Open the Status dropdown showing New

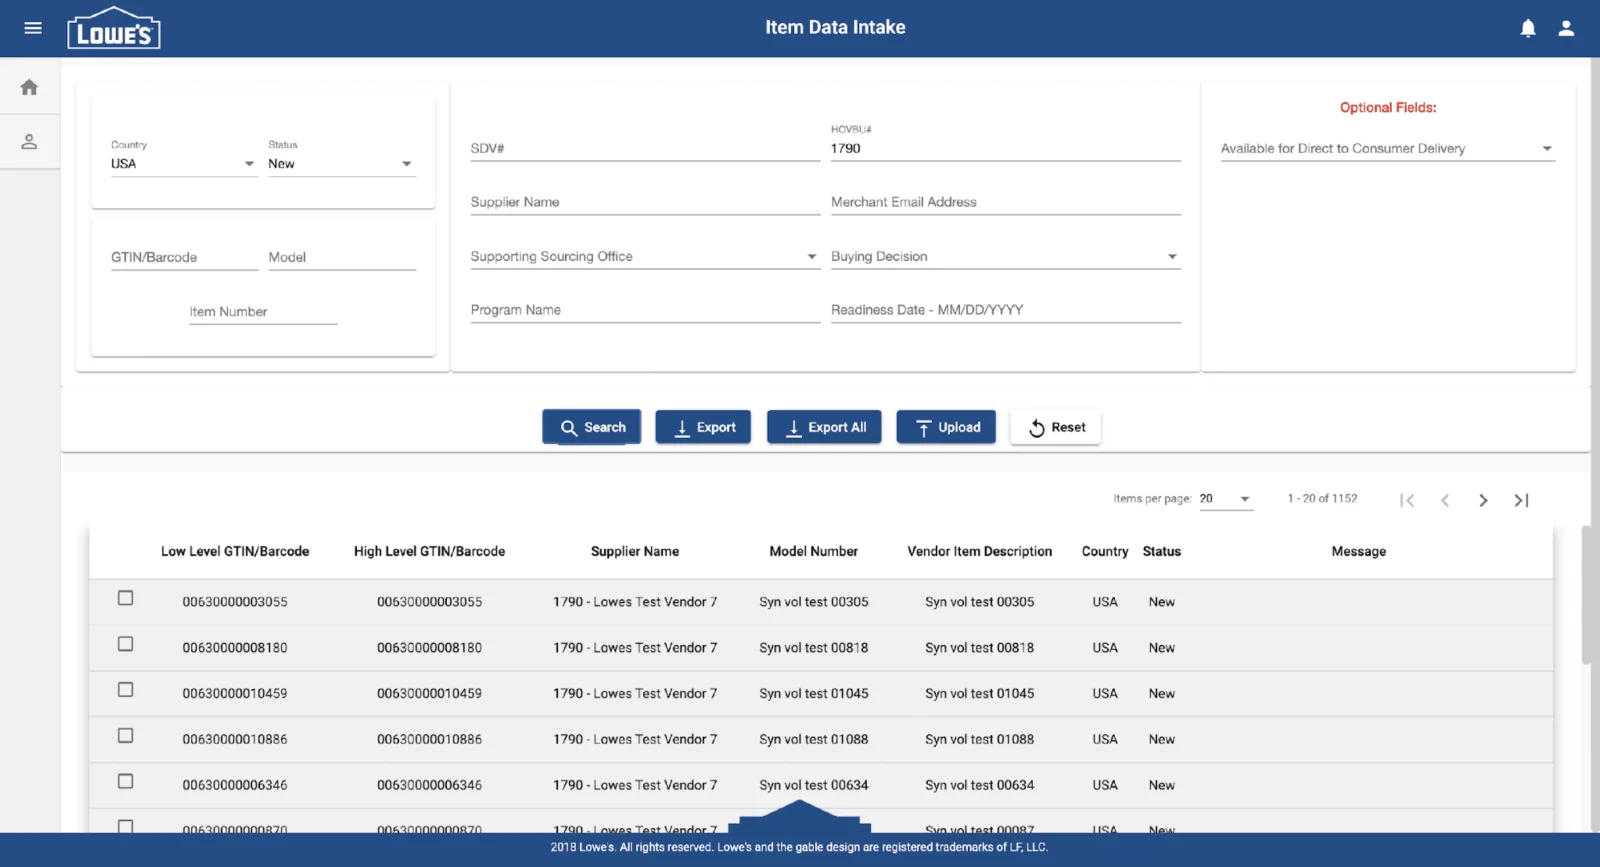[x=341, y=164]
